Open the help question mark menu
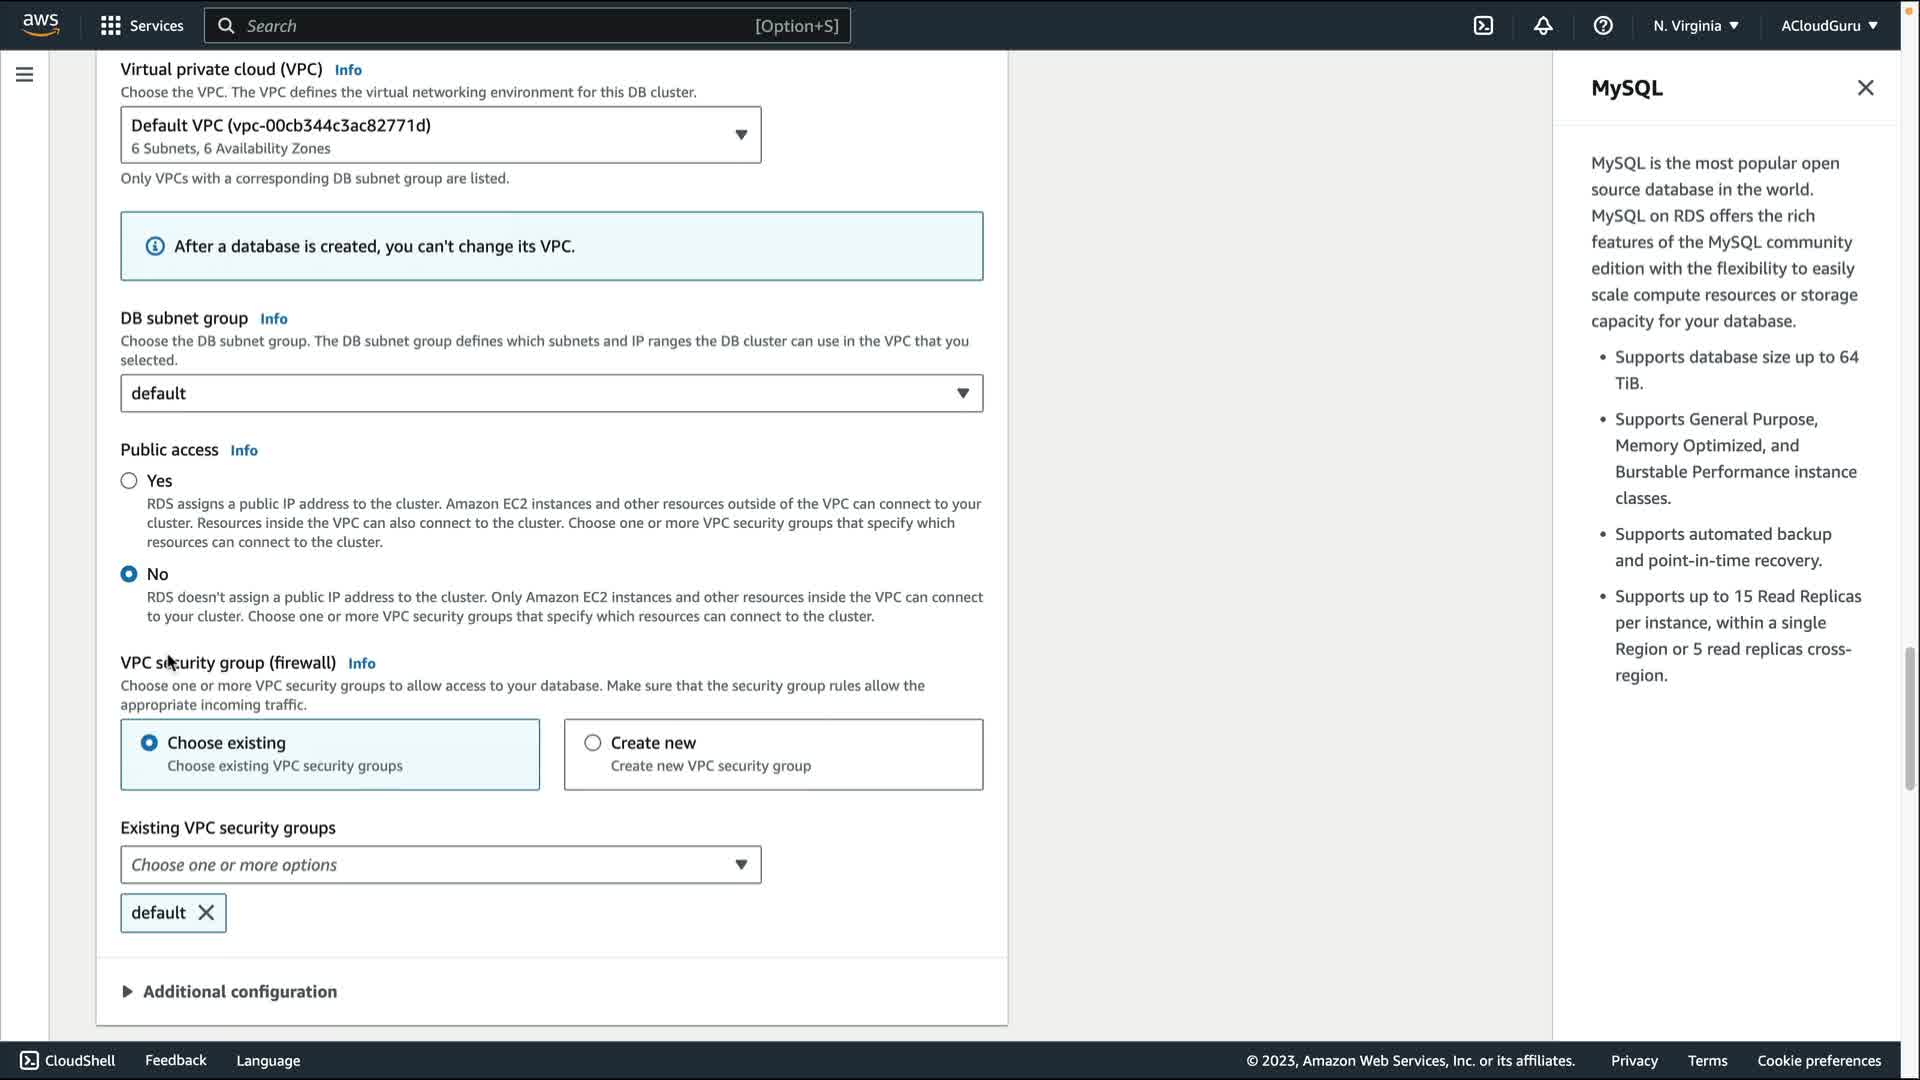 (1603, 26)
